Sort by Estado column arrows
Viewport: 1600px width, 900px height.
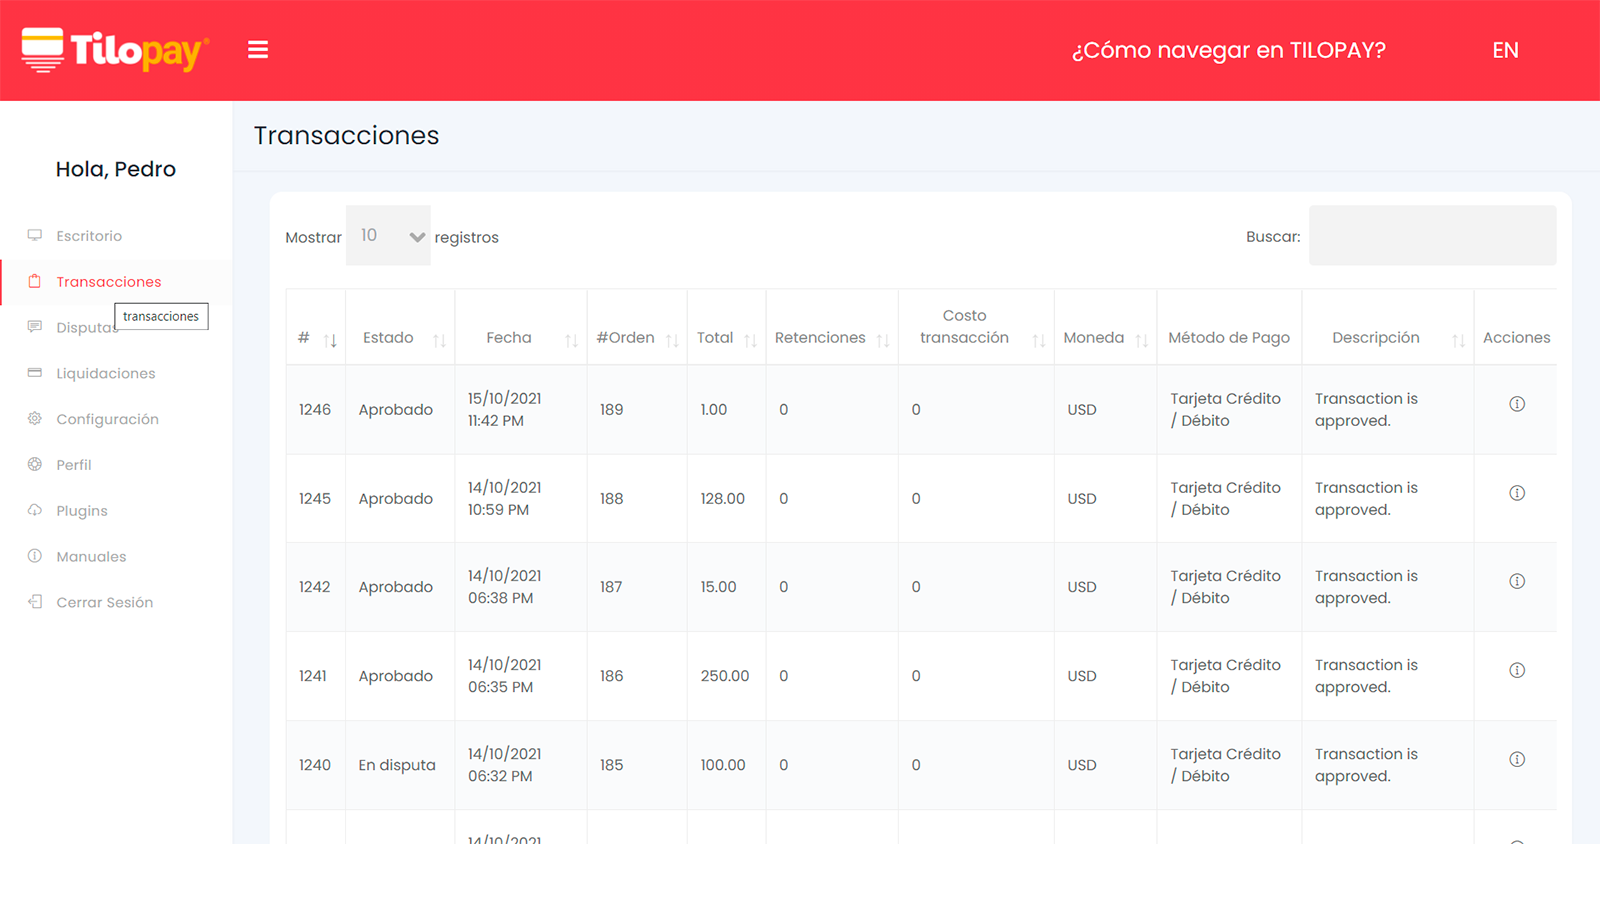click(439, 341)
